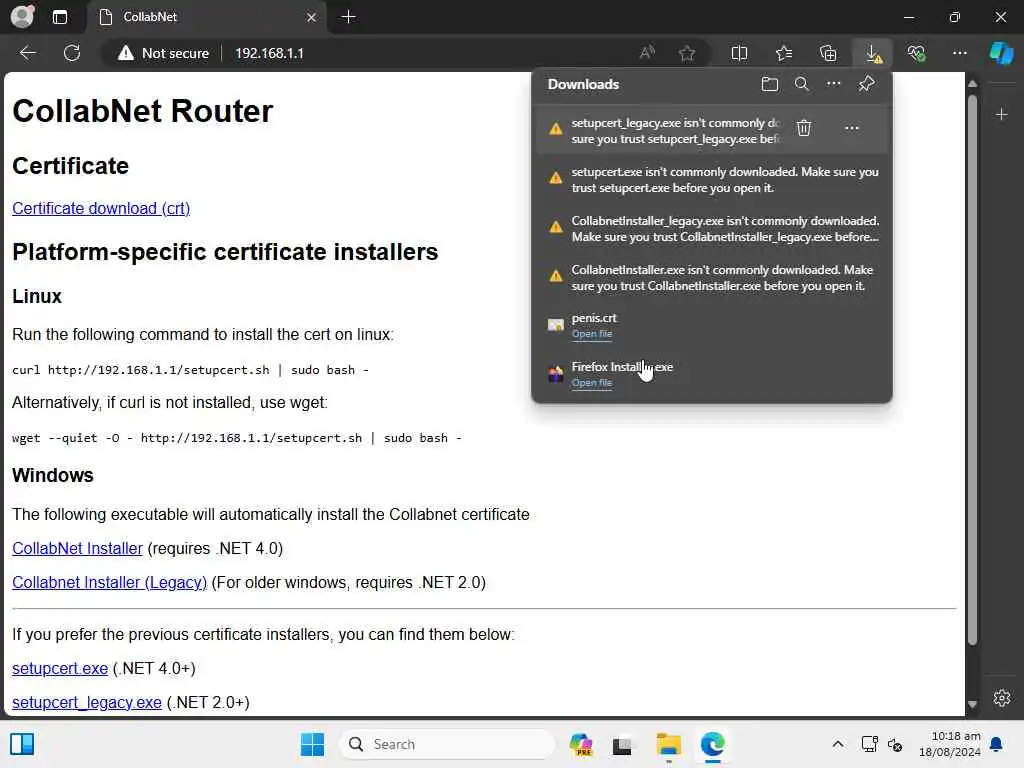Open Browser essentials heart icon
Viewport: 1024px width, 768px height.
pyautogui.click(x=917, y=53)
